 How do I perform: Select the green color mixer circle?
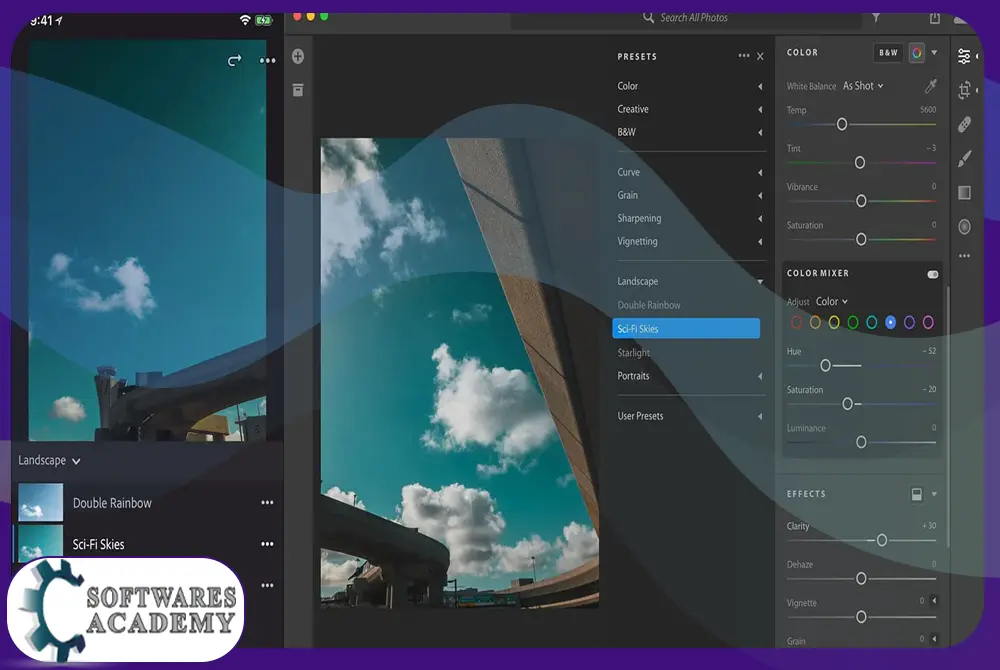853,323
